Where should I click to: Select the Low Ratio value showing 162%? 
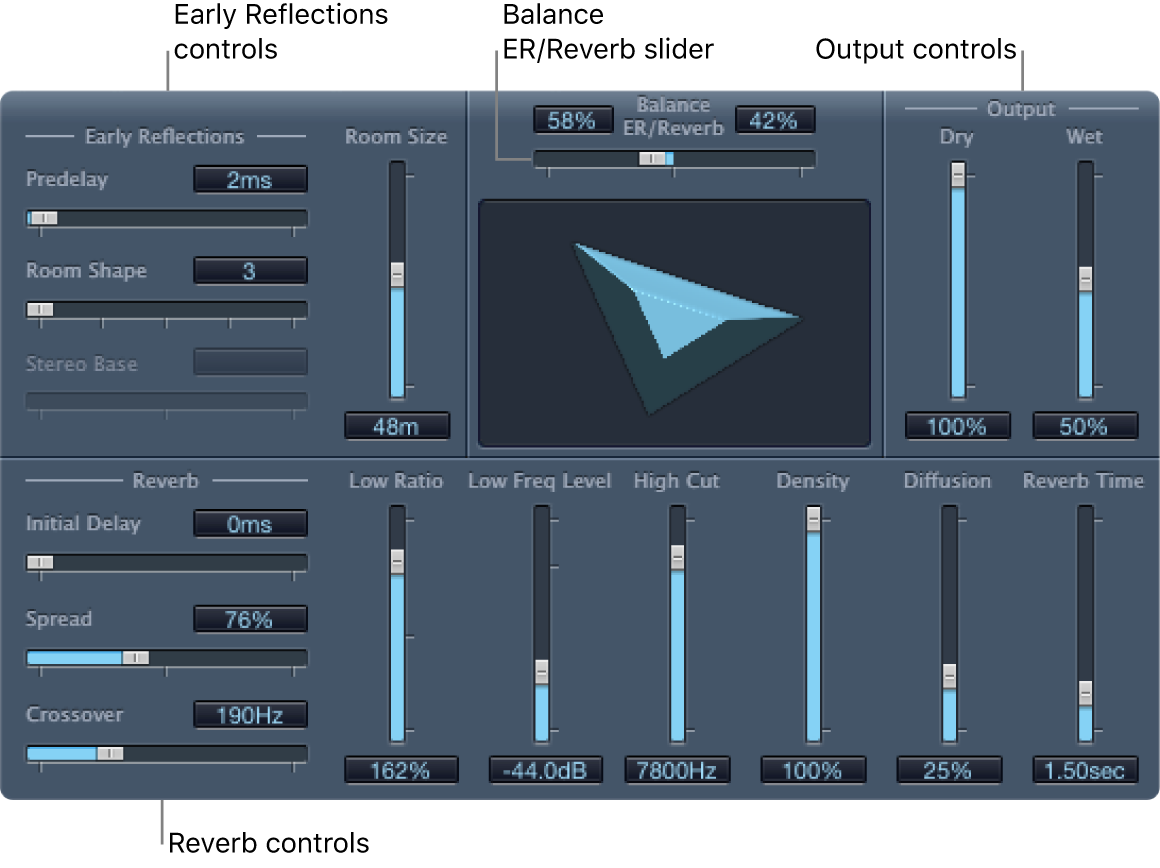pyautogui.click(x=401, y=769)
